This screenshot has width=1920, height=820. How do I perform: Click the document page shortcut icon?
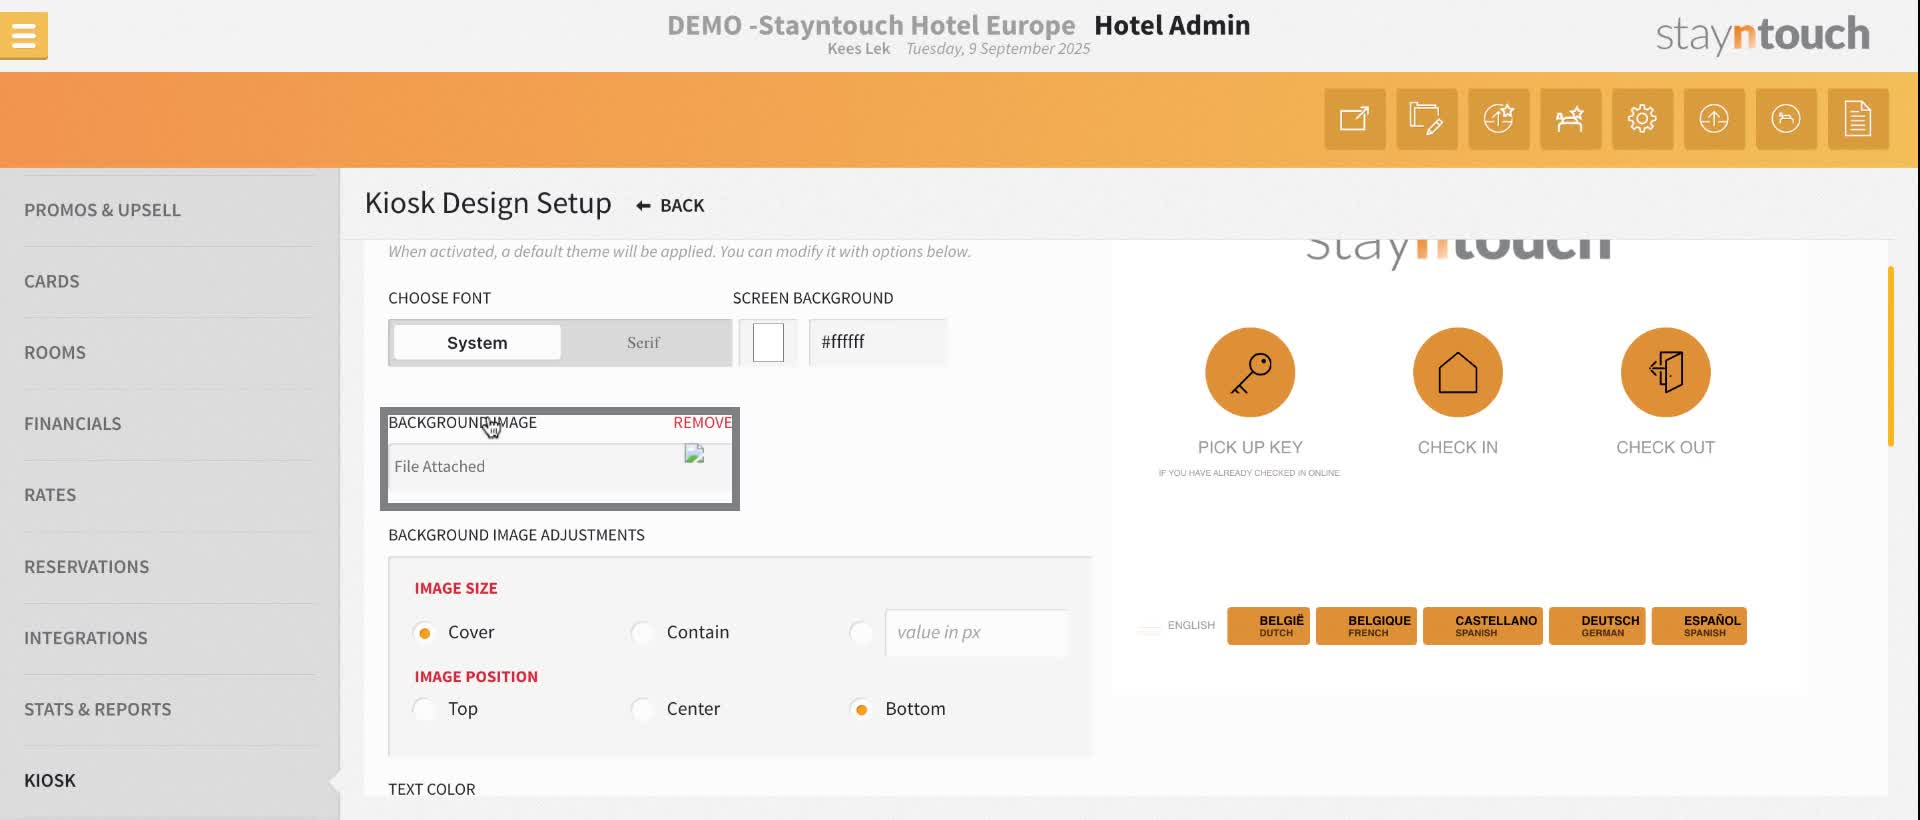click(1859, 119)
